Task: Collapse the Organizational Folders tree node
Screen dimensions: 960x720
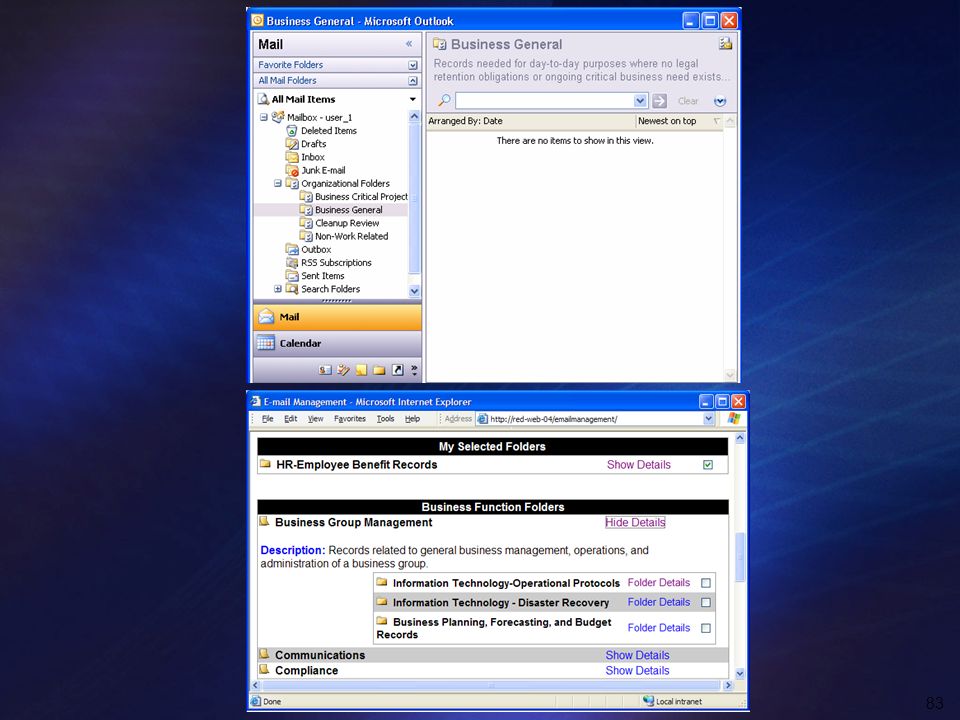Action: [277, 183]
